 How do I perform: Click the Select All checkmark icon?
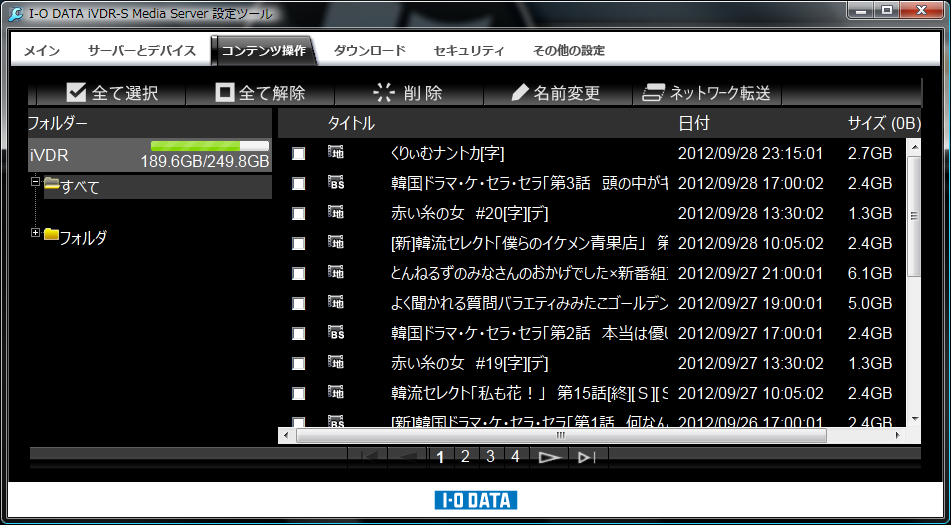pyautogui.click(x=76, y=92)
